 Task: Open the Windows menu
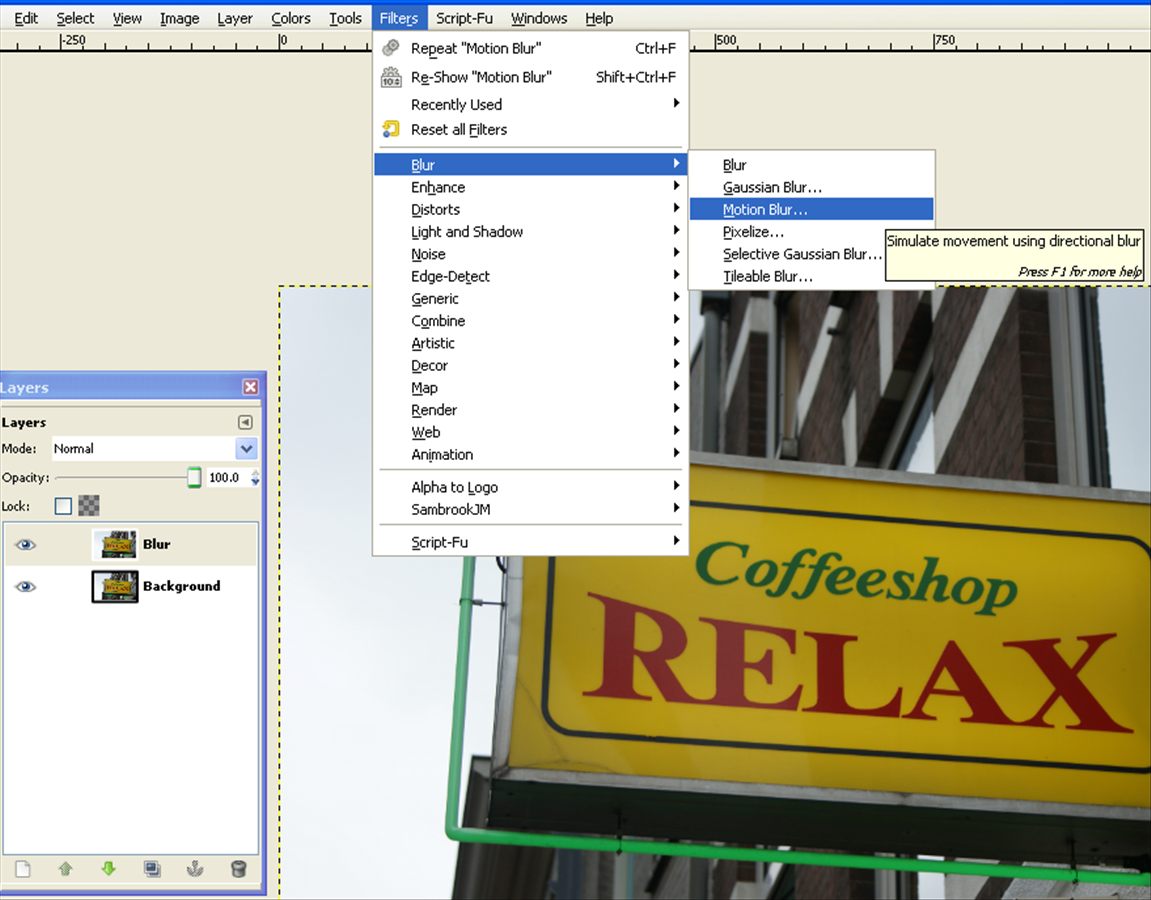coord(539,18)
